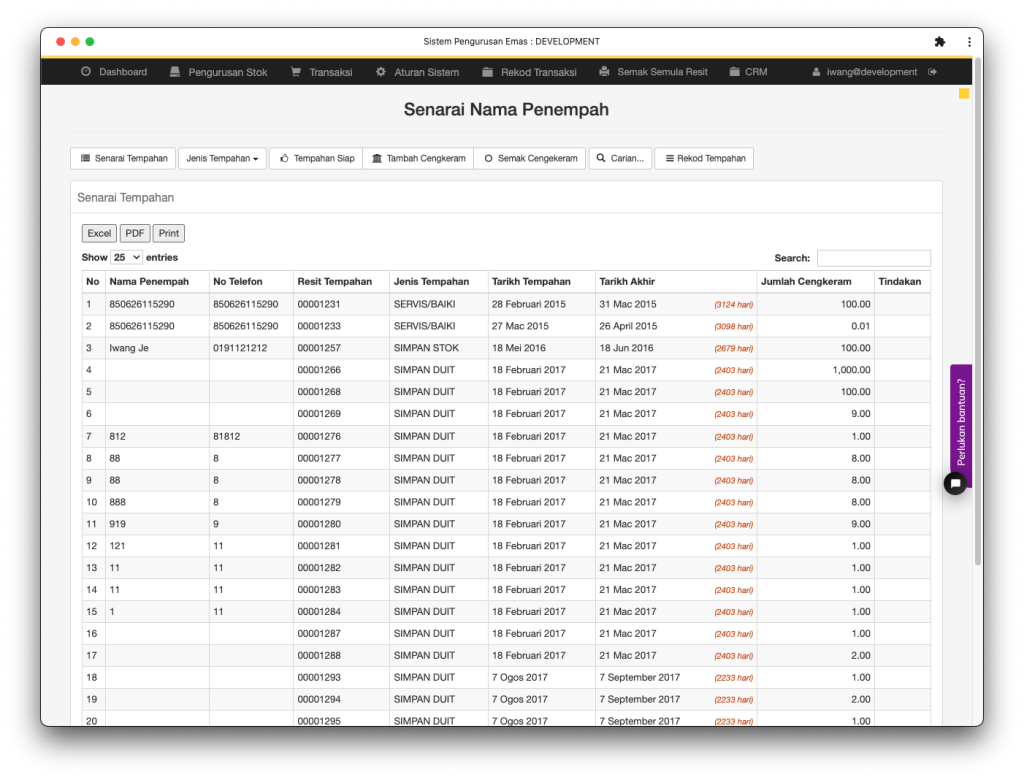Click the Transaksi shopping cart icon
This screenshot has width=1024, height=780.
pyautogui.click(x=296, y=72)
